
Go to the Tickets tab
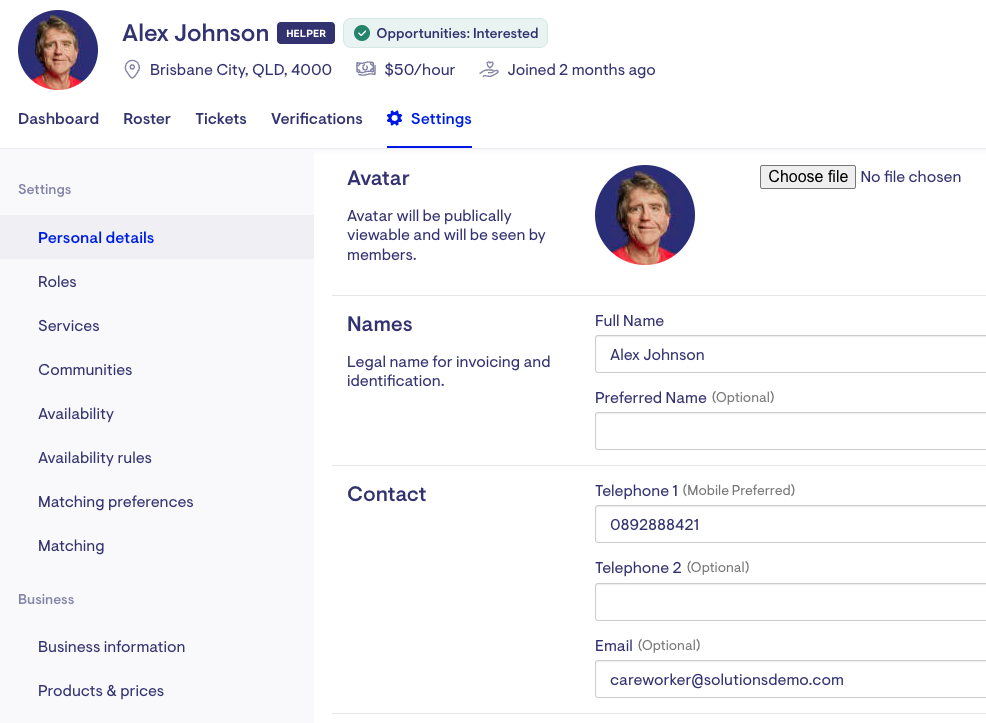221,119
